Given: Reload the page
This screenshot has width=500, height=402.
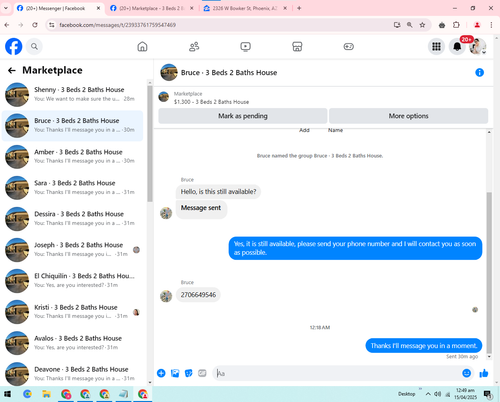Looking at the screenshot, I should (35, 25).
